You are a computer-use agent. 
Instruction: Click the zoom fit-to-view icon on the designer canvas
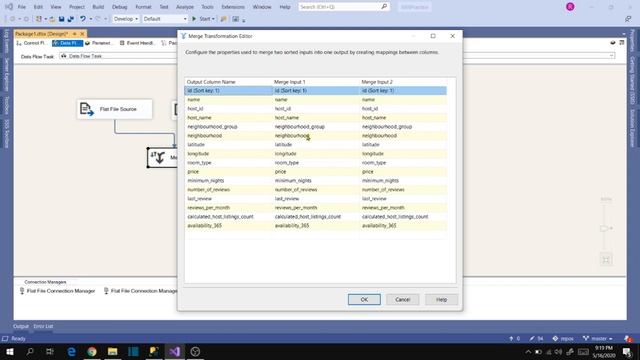606,260
